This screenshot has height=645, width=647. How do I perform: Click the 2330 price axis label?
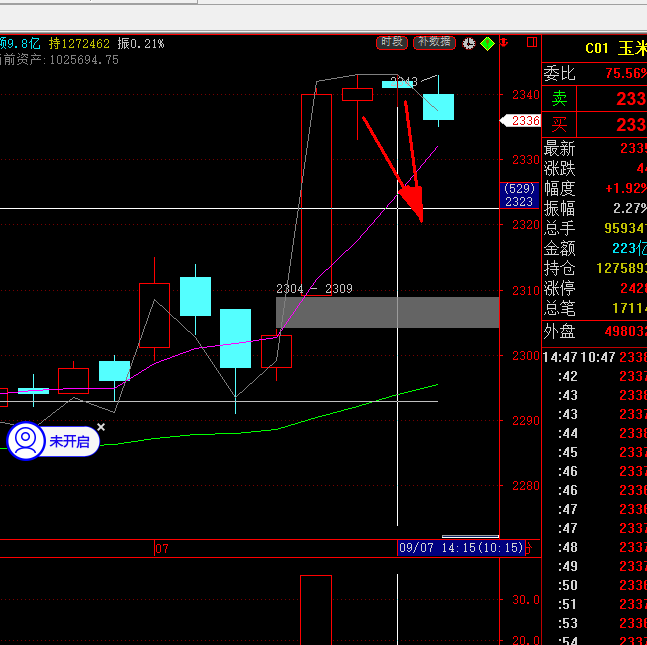pos(526,160)
